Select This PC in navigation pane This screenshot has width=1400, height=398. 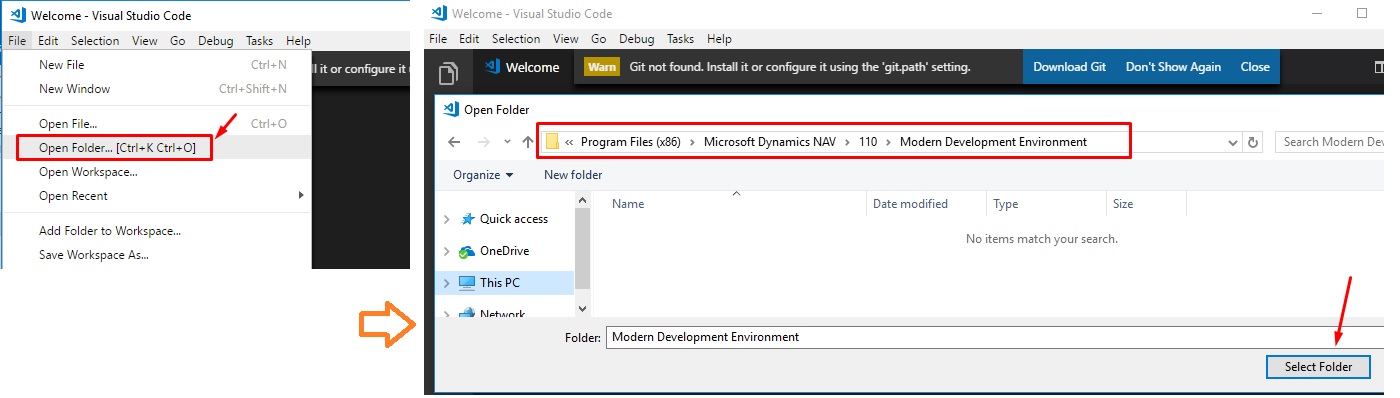499,283
